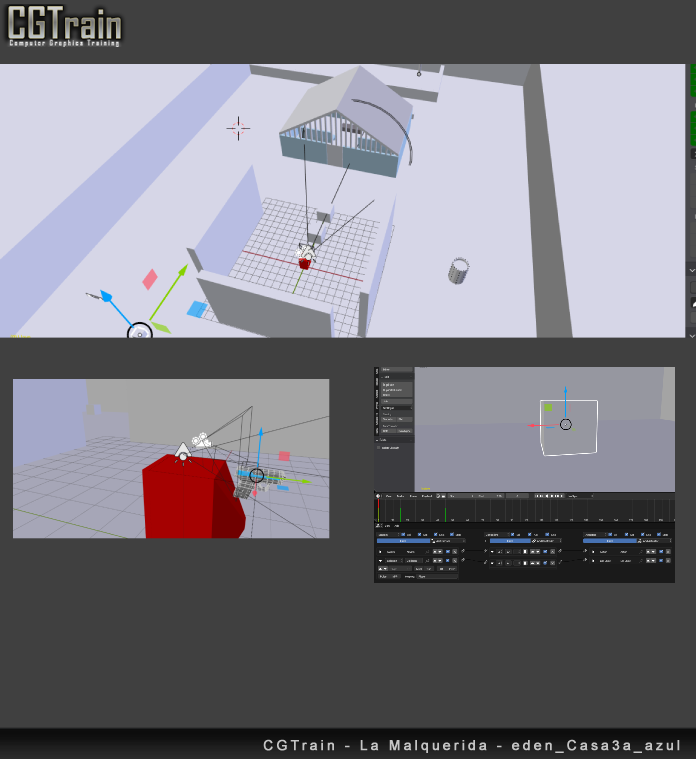Select the lamp object icon above red cube
The height and width of the screenshot is (759, 696).
[182, 453]
